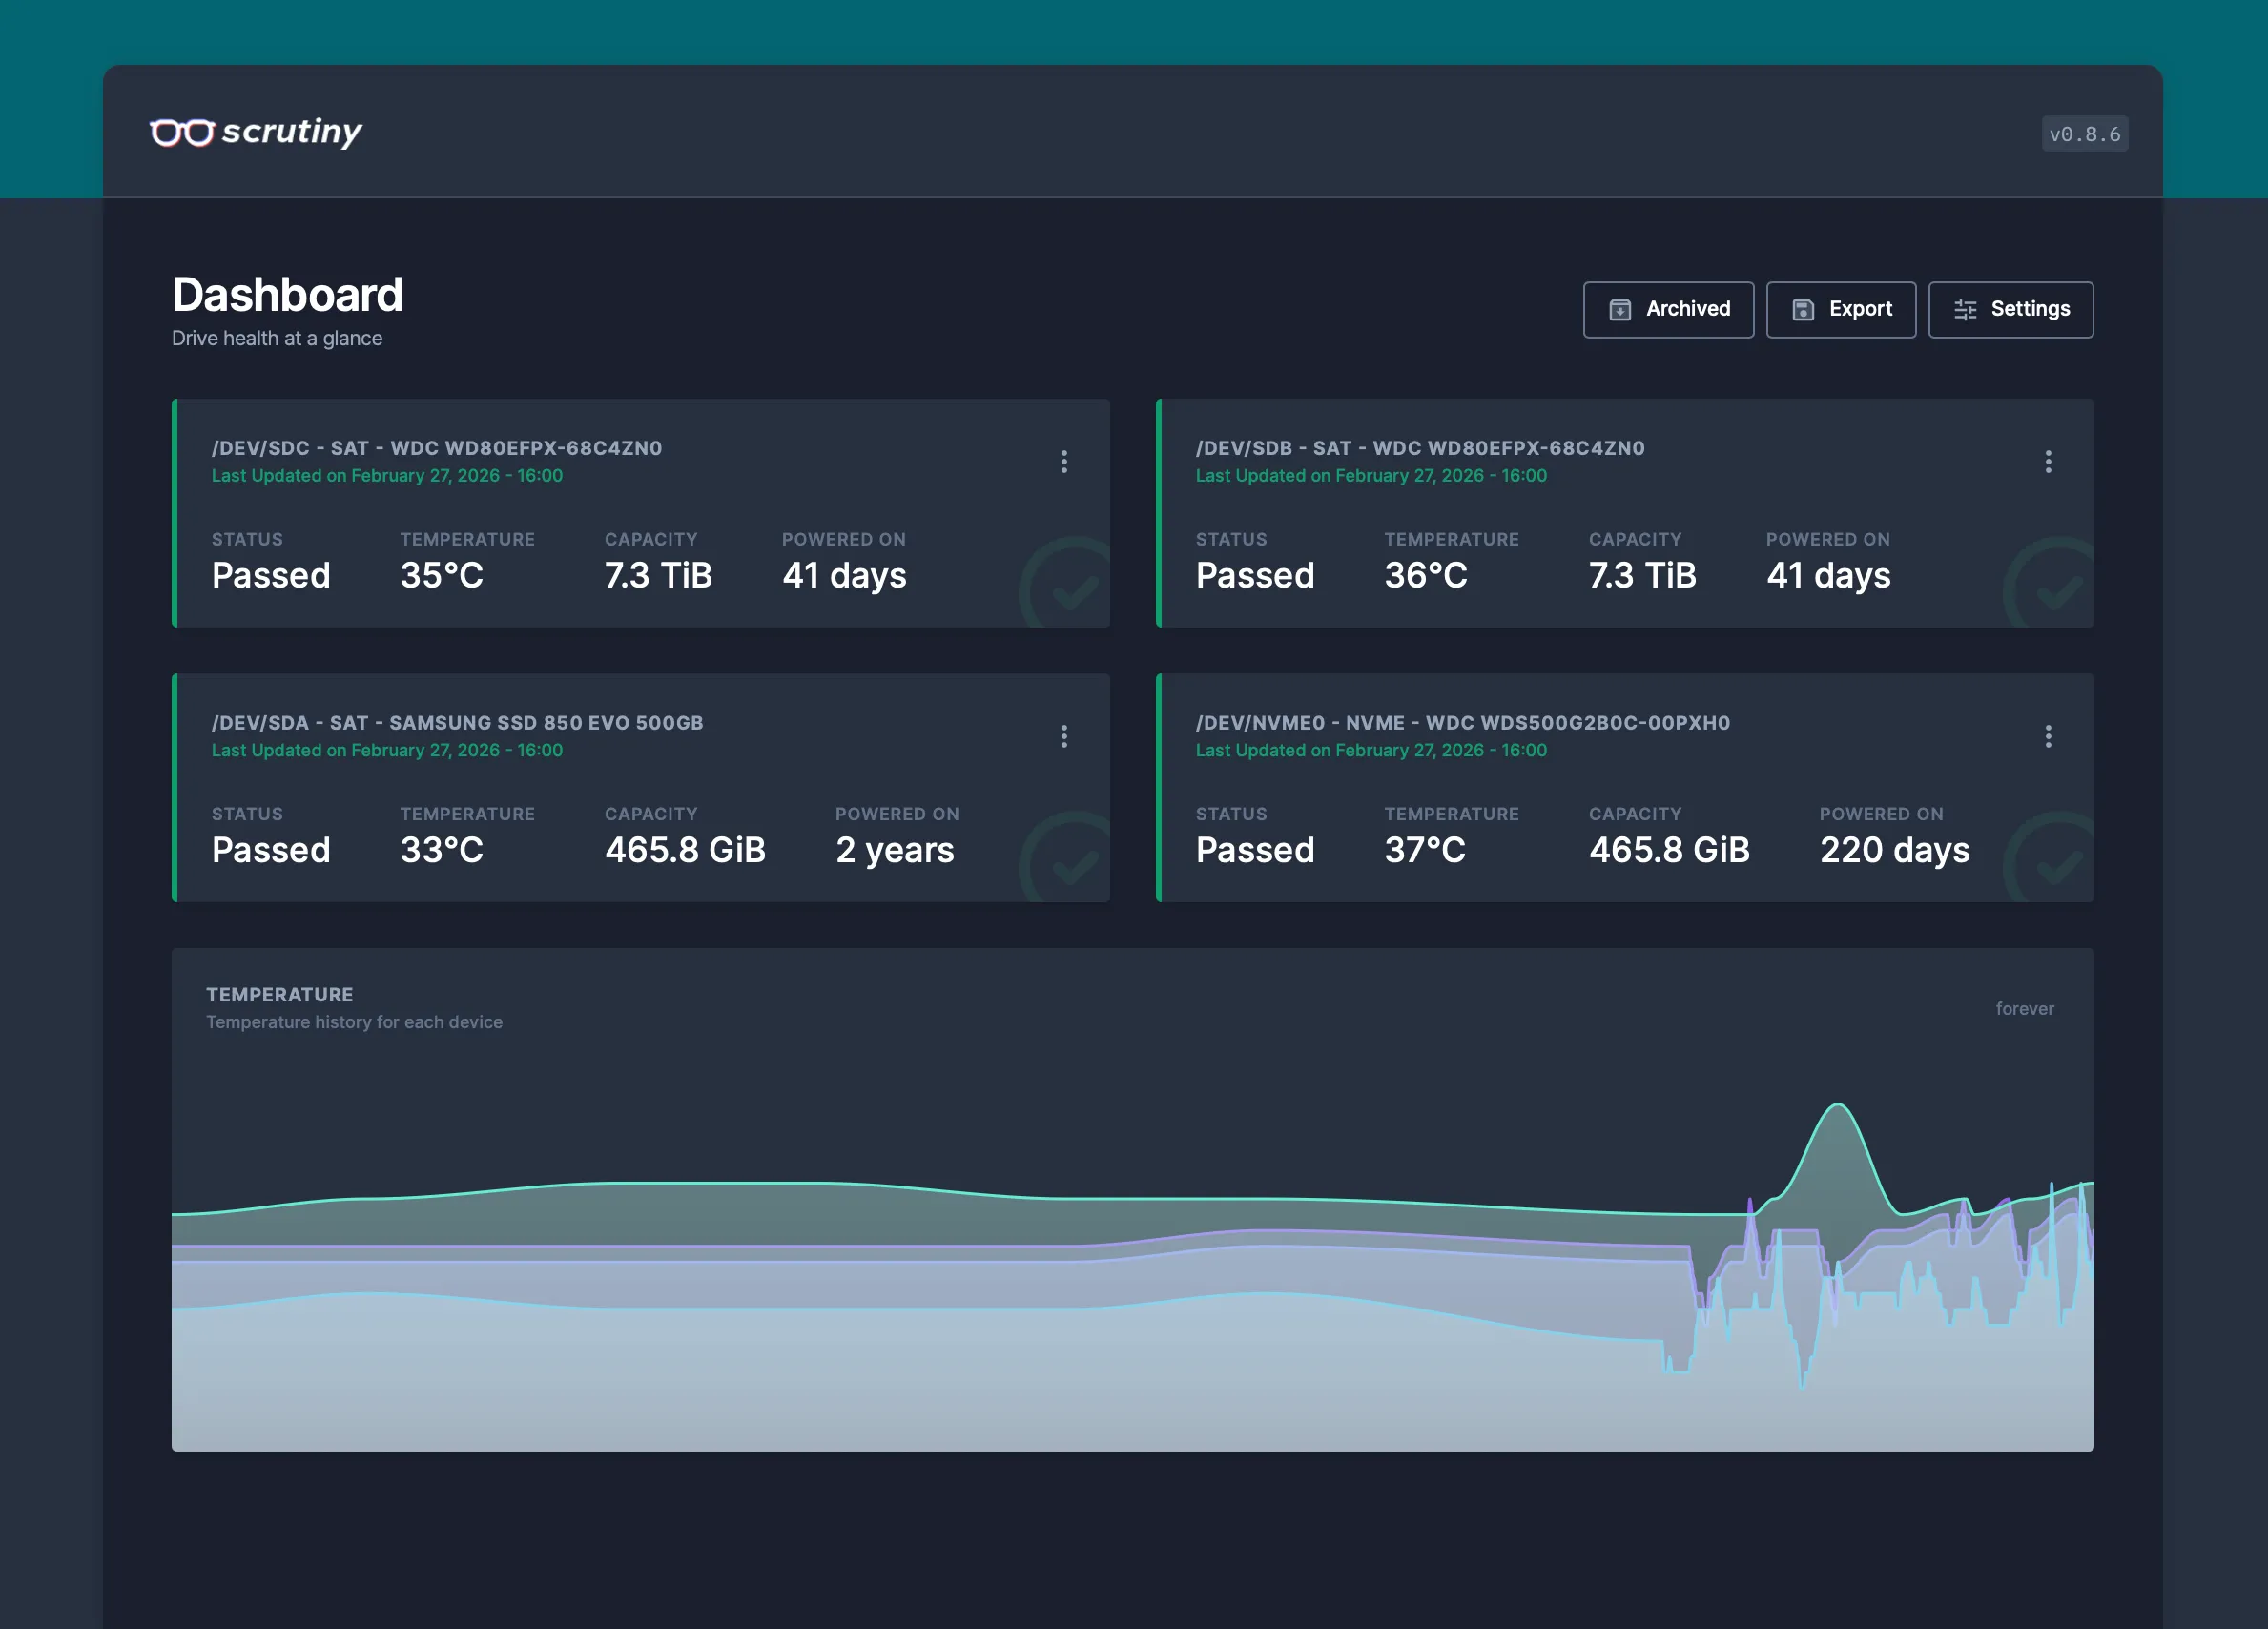This screenshot has width=2268, height=1629.
Task: Click the v0.8.6 version badge
Action: [x=2084, y=133]
